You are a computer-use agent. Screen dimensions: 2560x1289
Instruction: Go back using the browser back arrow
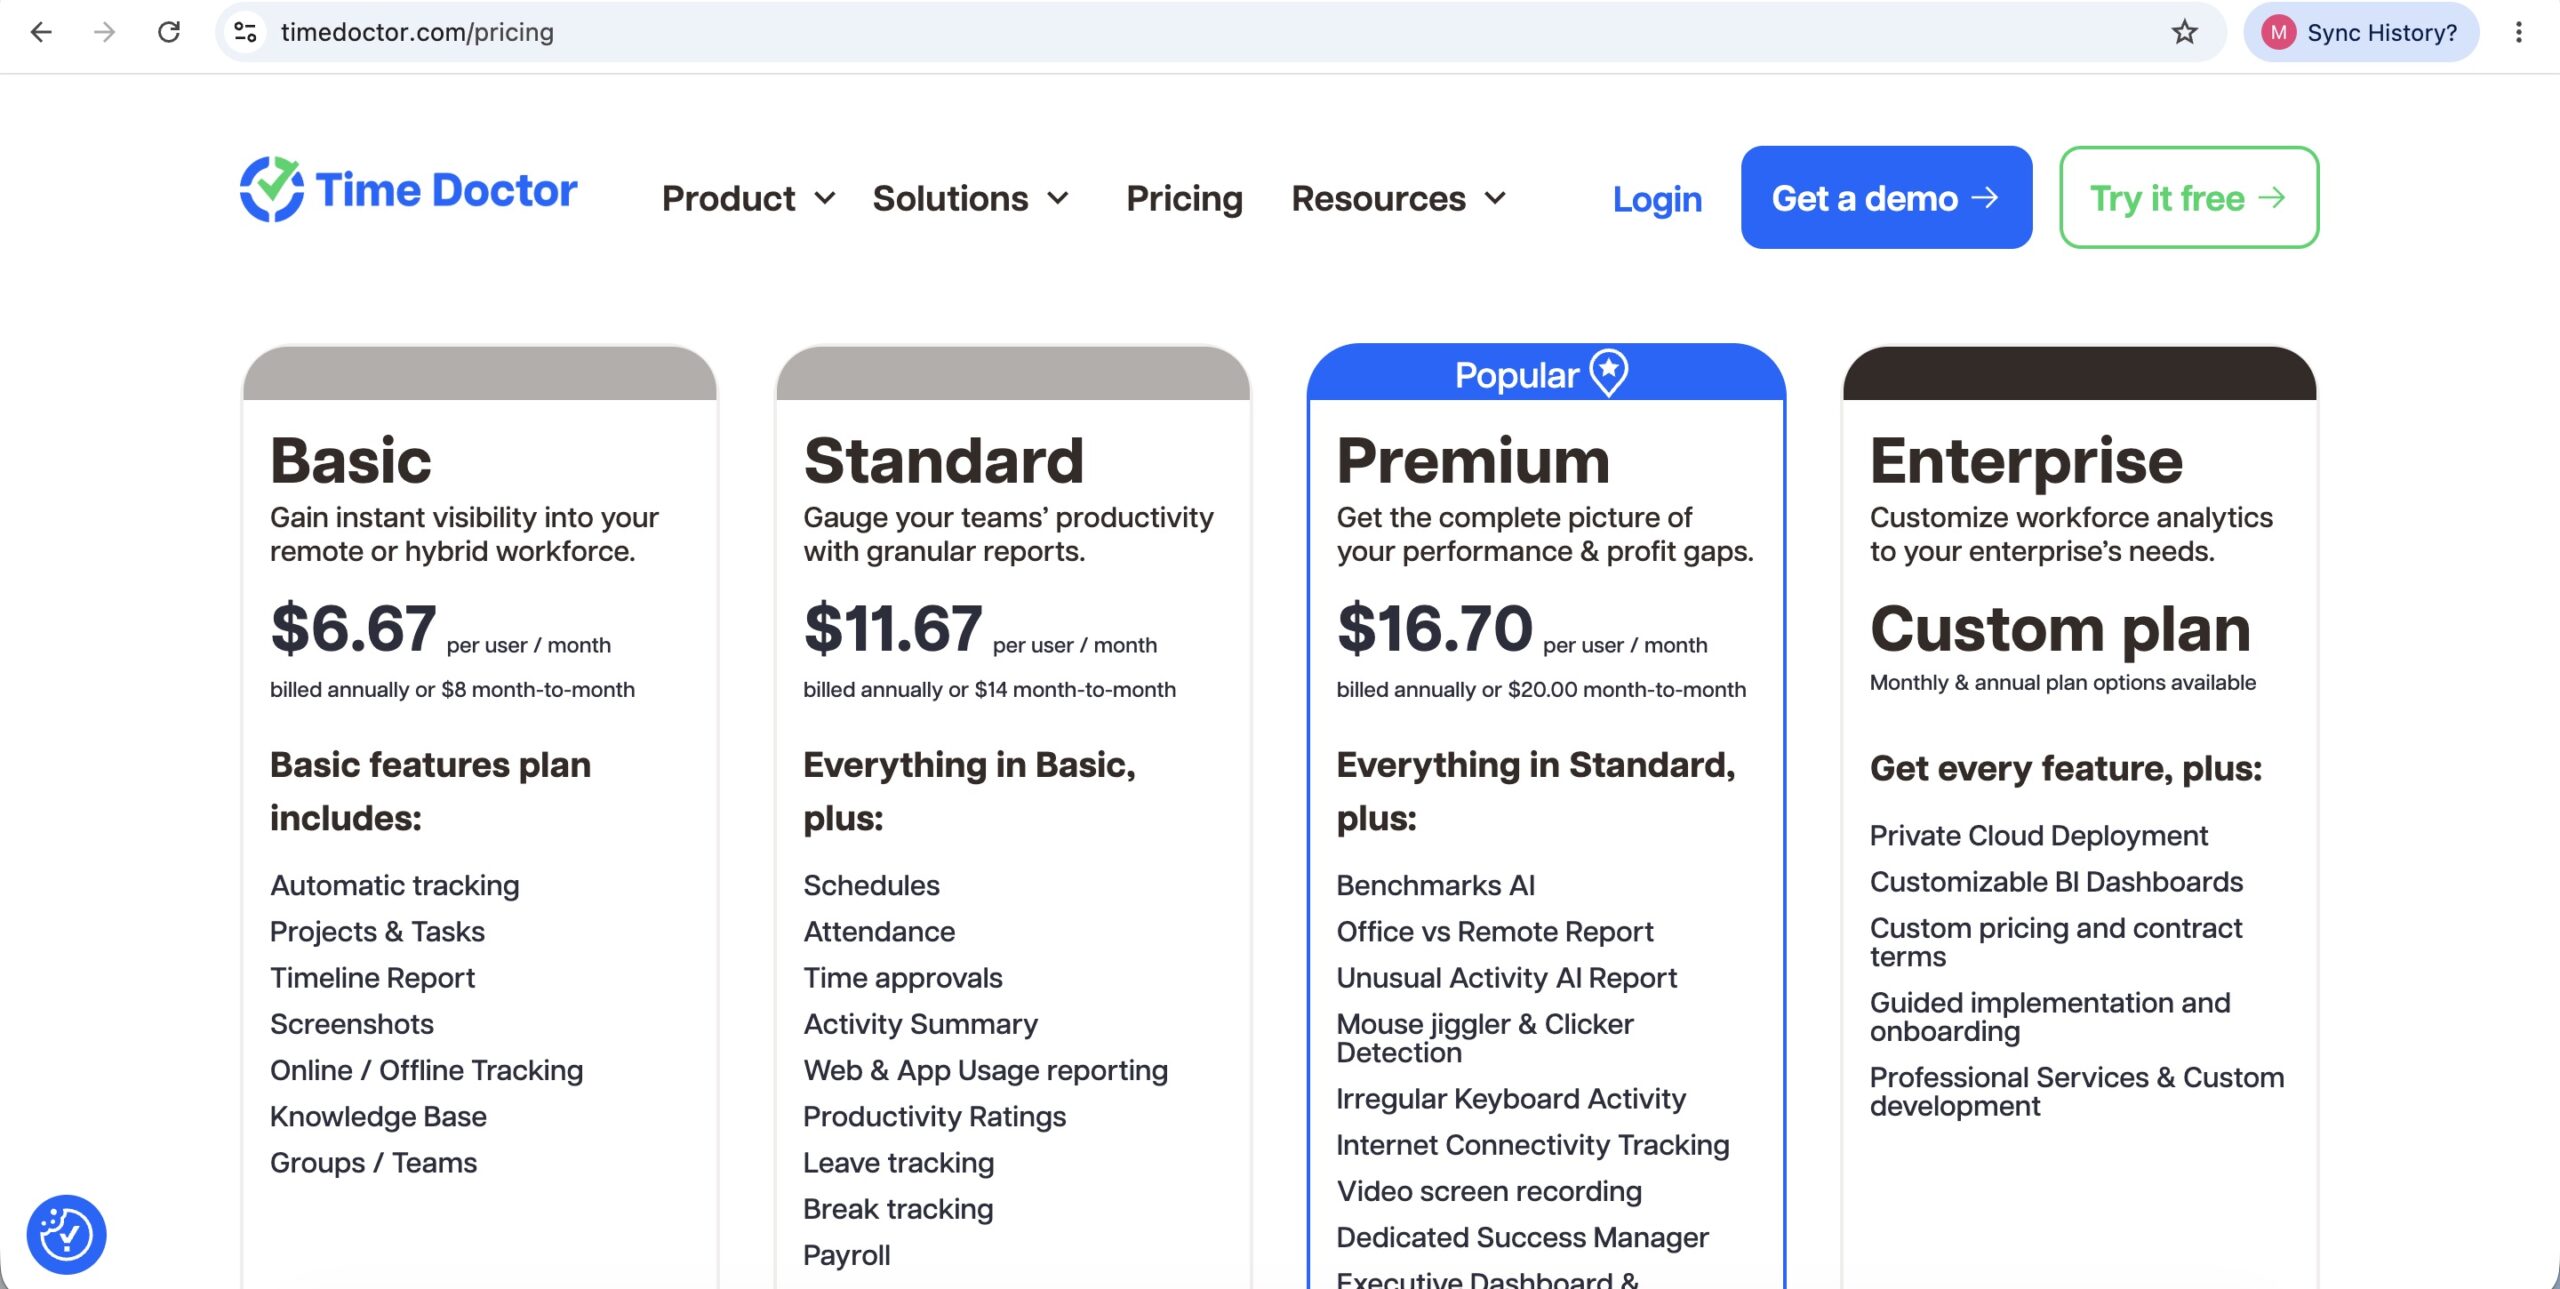tap(41, 32)
